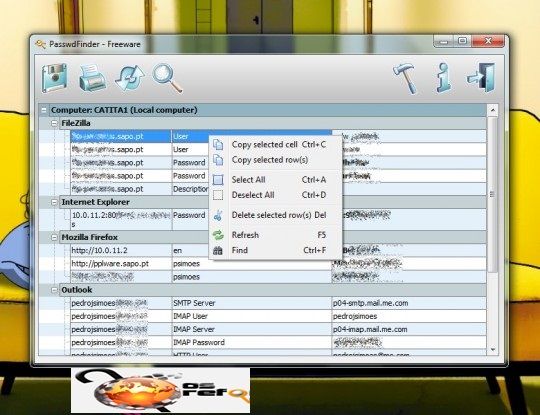Select the http://10.0.11.2 Firefox entry
The height and width of the screenshot is (415, 540).
coord(121,250)
